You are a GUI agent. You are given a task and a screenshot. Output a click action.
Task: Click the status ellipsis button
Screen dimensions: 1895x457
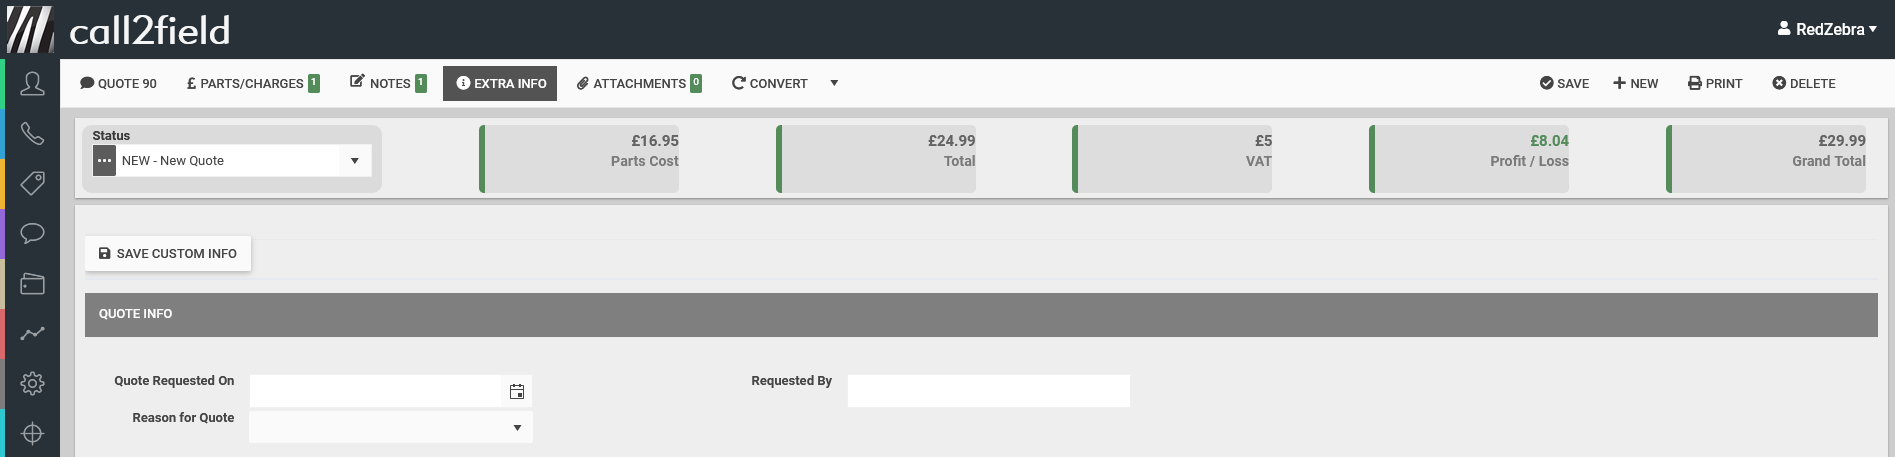point(104,161)
